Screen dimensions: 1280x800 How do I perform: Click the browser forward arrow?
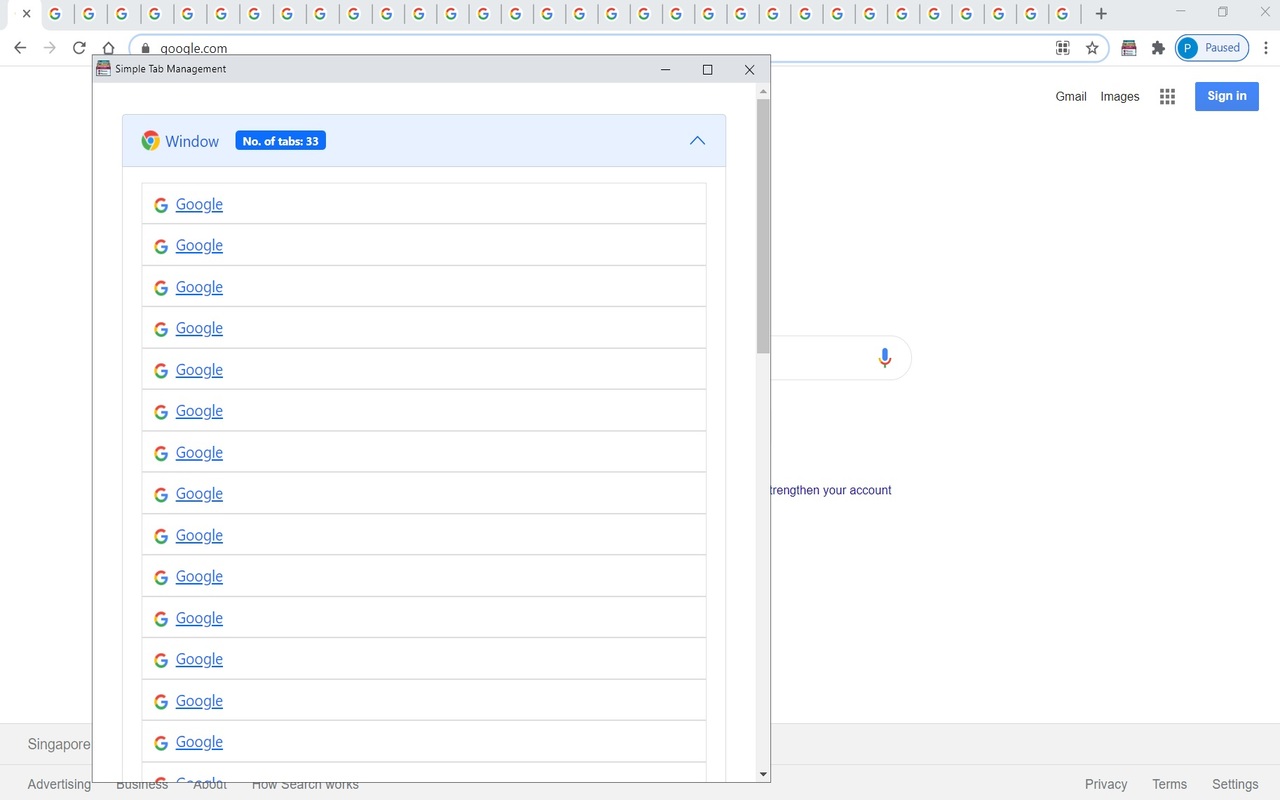pos(50,48)
